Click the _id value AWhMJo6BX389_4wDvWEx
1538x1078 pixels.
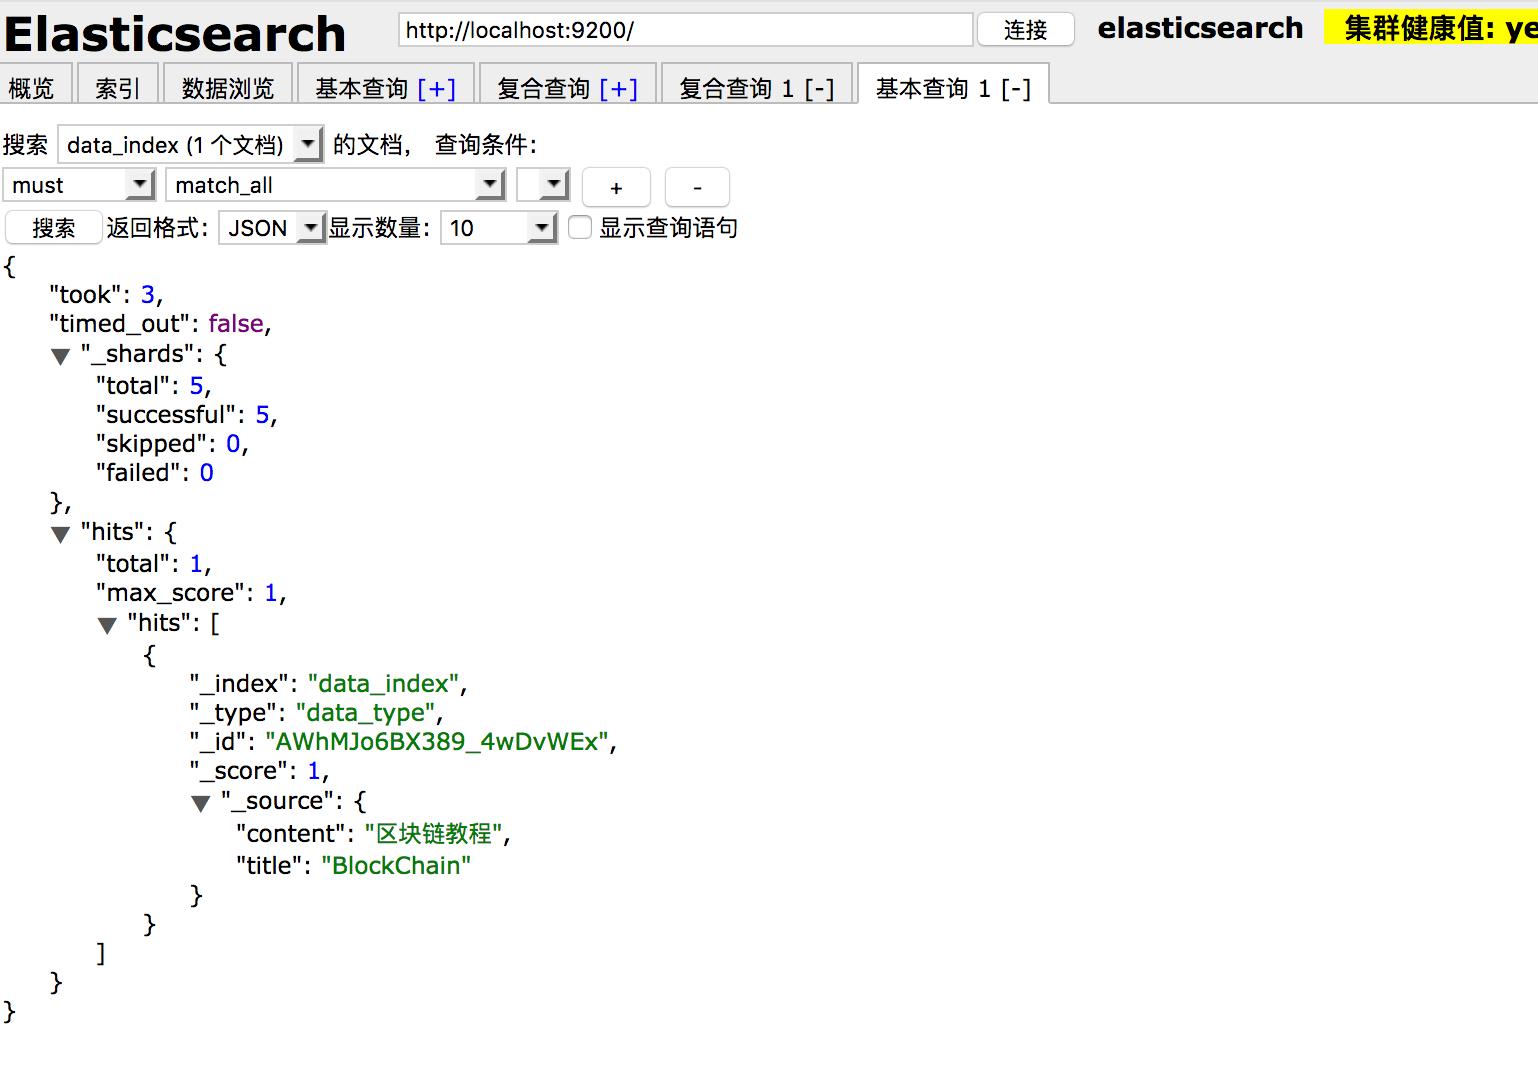click(x=437, y=742)
